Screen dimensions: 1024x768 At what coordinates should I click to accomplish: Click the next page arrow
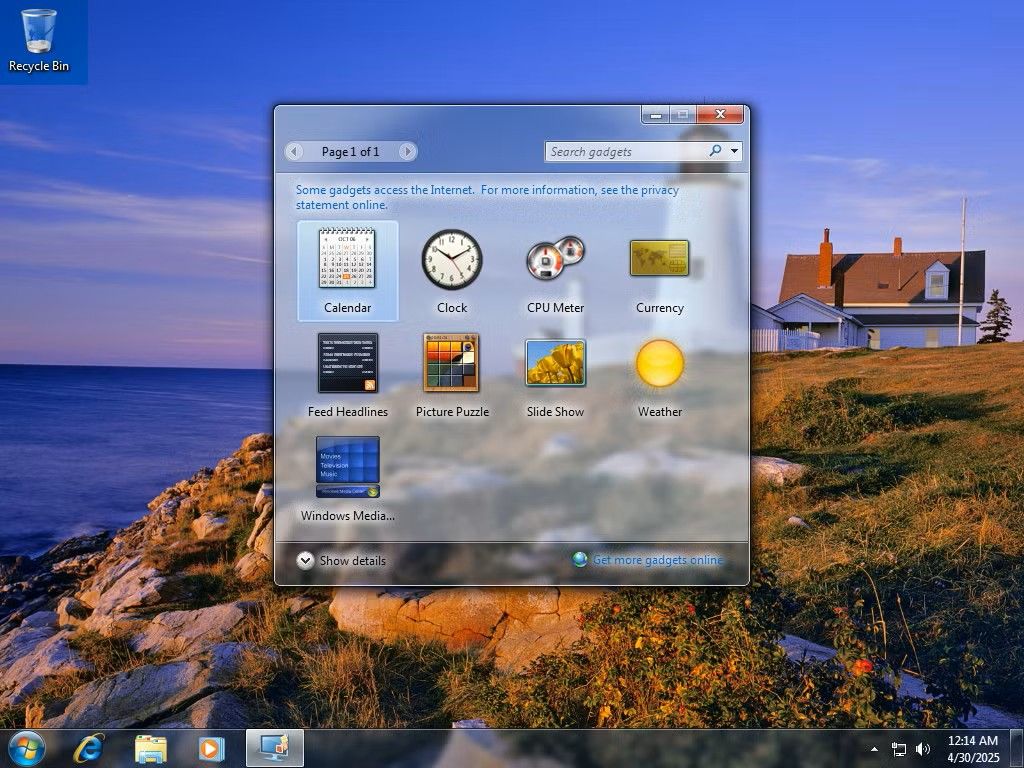[408, 151]
